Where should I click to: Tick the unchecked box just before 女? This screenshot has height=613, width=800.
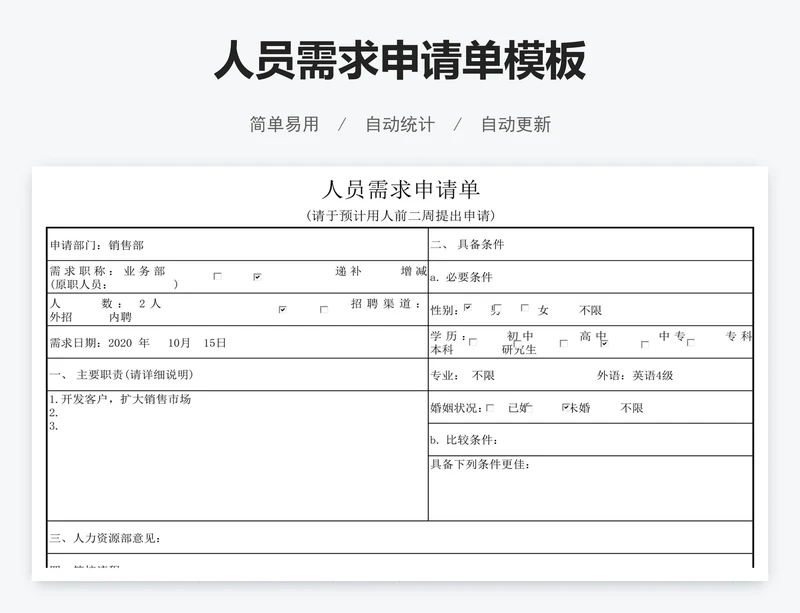[x=524, y=308]
